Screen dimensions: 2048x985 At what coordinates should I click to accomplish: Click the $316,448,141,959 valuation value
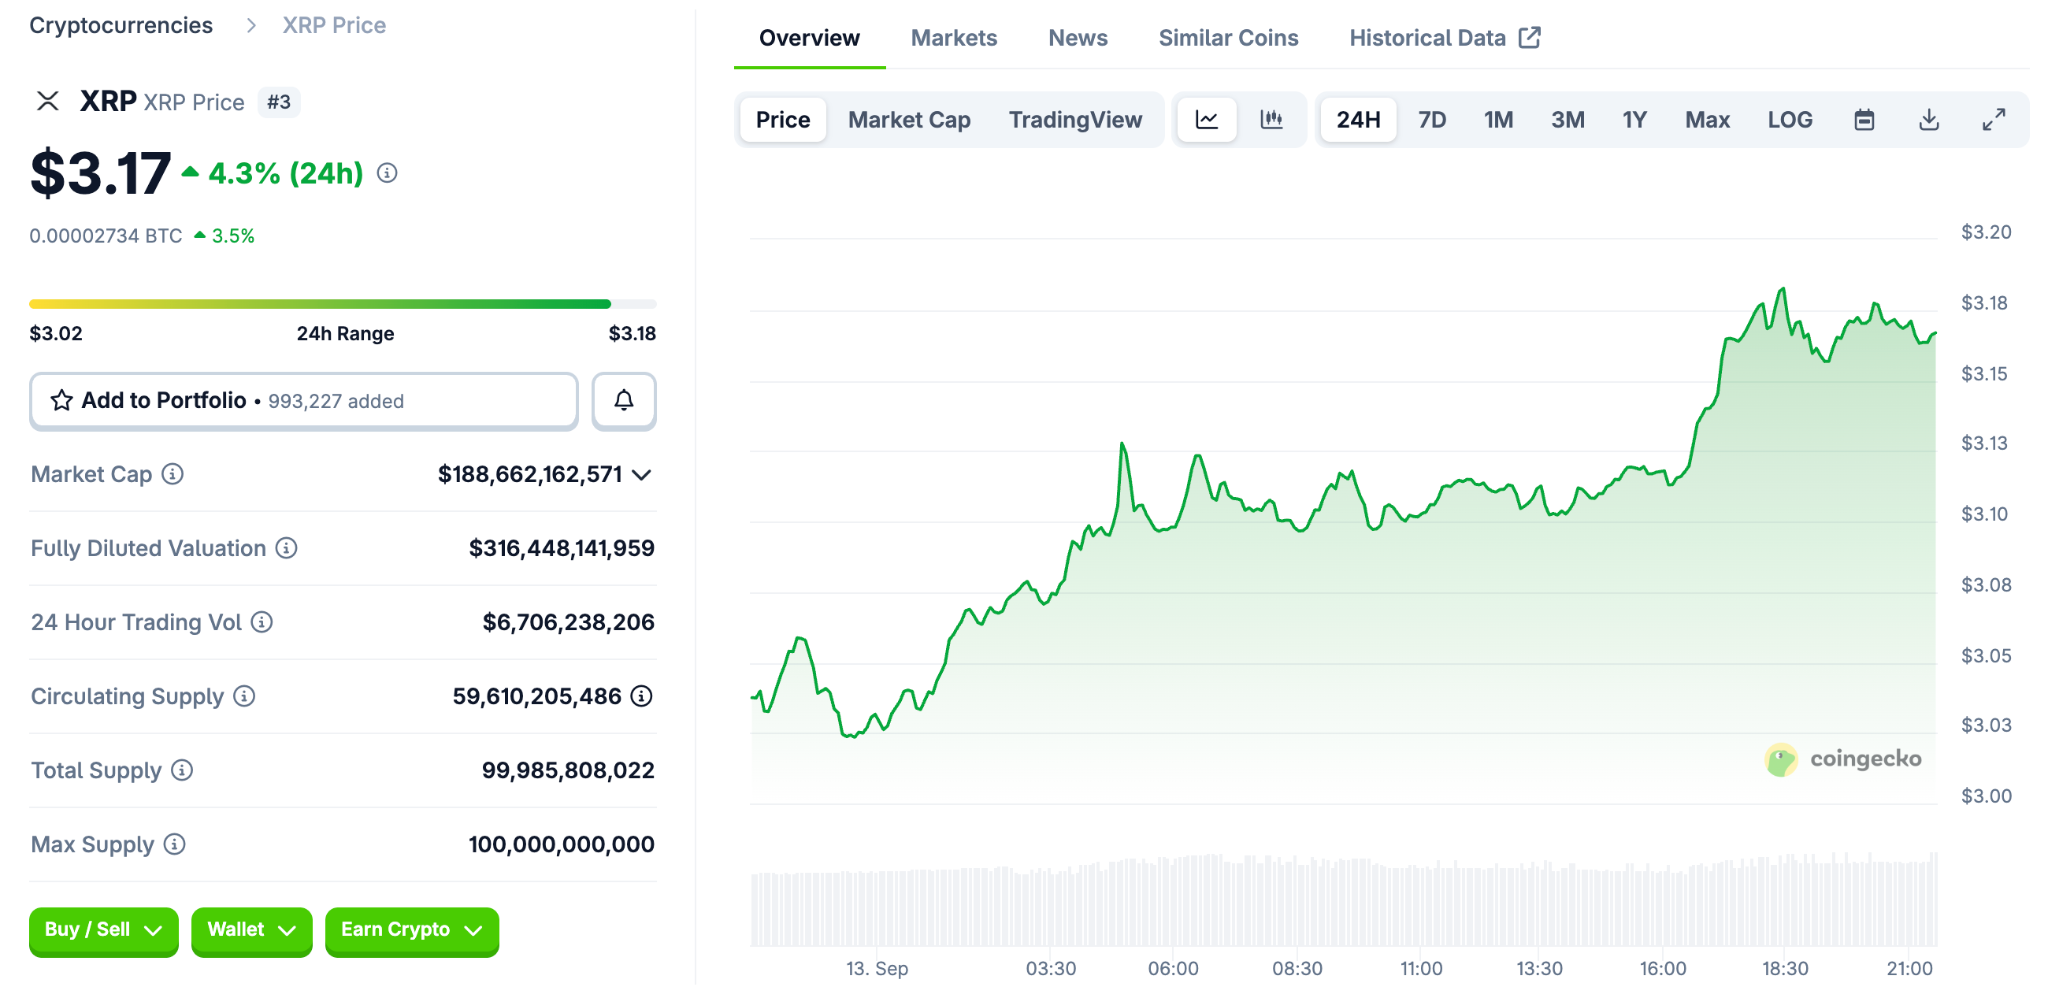tap(562, 548)
